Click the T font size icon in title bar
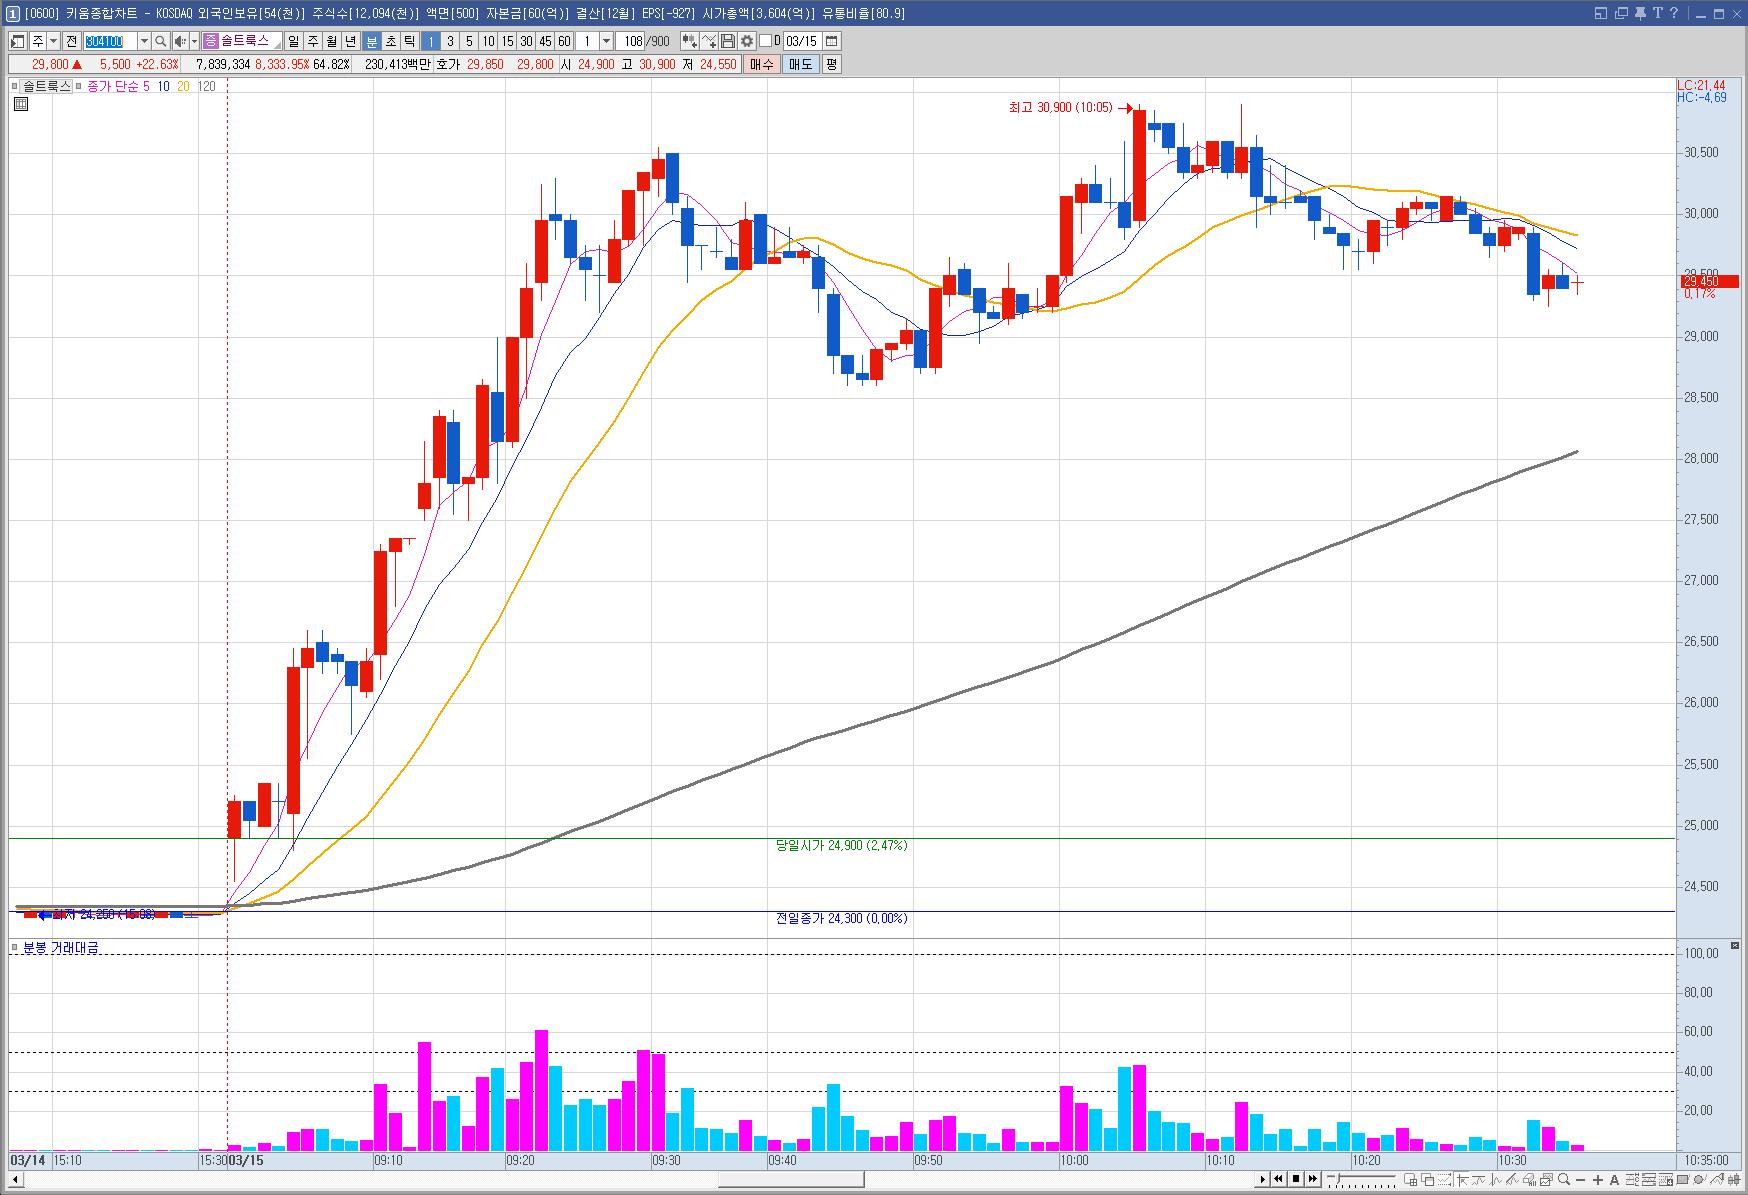The image size is (1748, 1195). point(1657,13)
